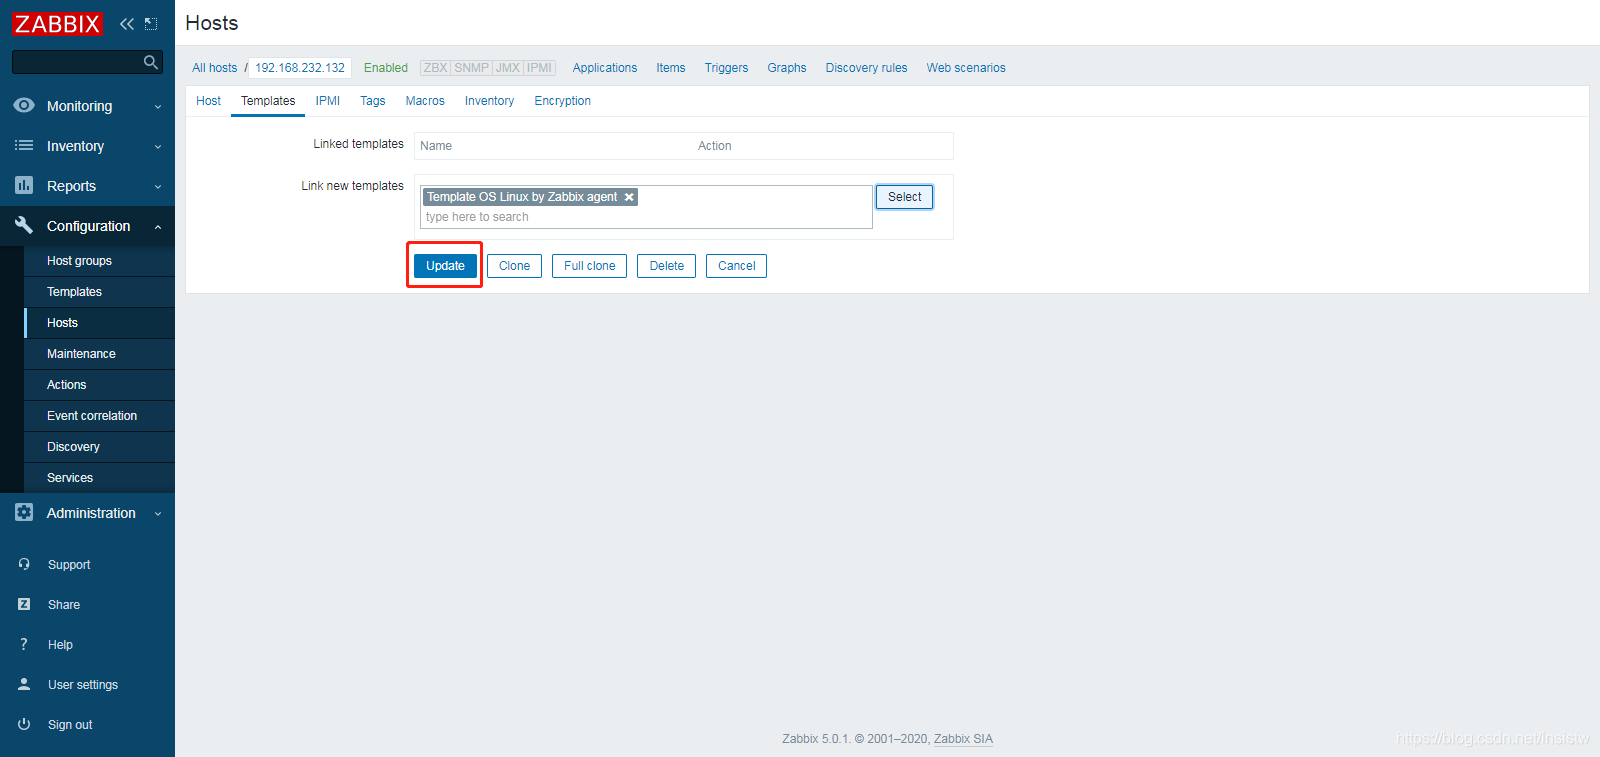Click the Enabled status link

[386, 68]
